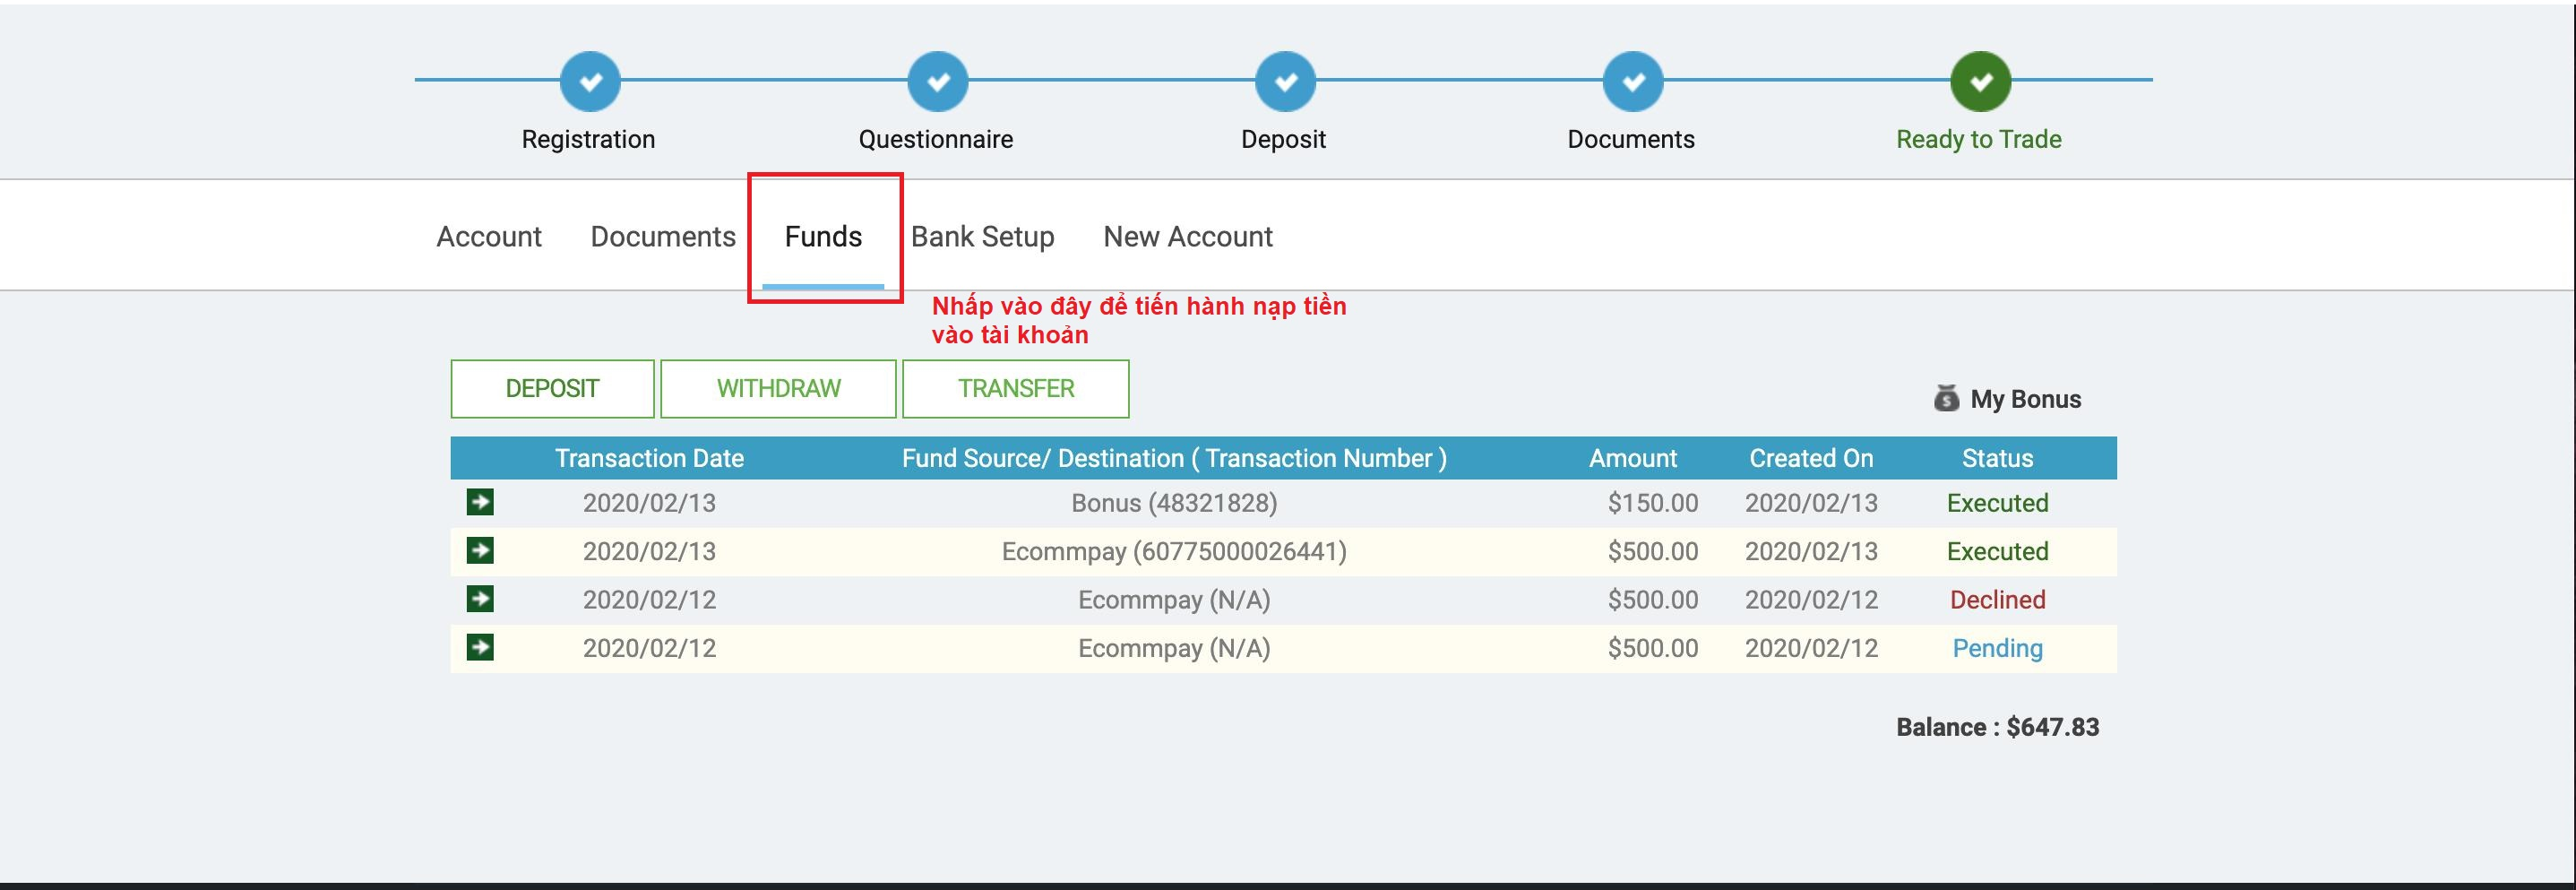Click the Ready to Trade label
Image resolution: width=2576 pixels, height=890 pixels.
1979,139
